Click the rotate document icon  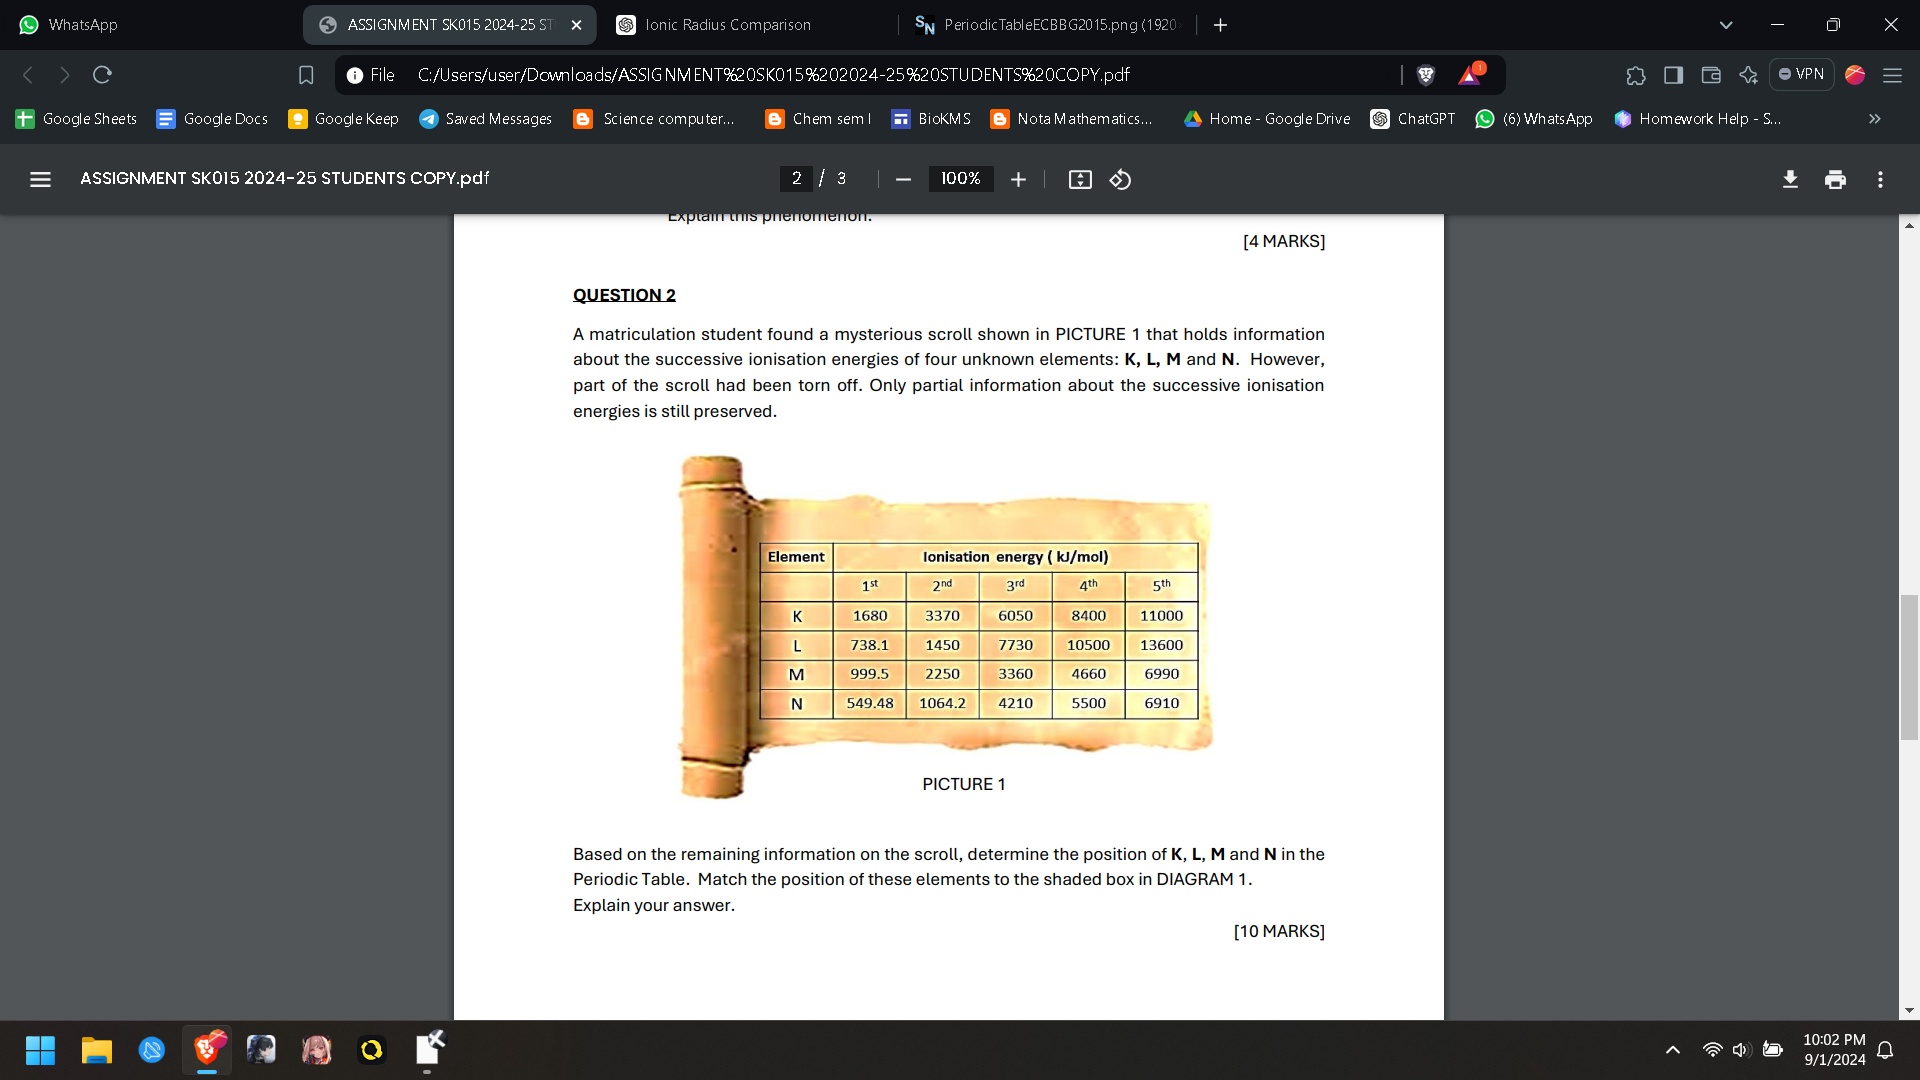1120,178
